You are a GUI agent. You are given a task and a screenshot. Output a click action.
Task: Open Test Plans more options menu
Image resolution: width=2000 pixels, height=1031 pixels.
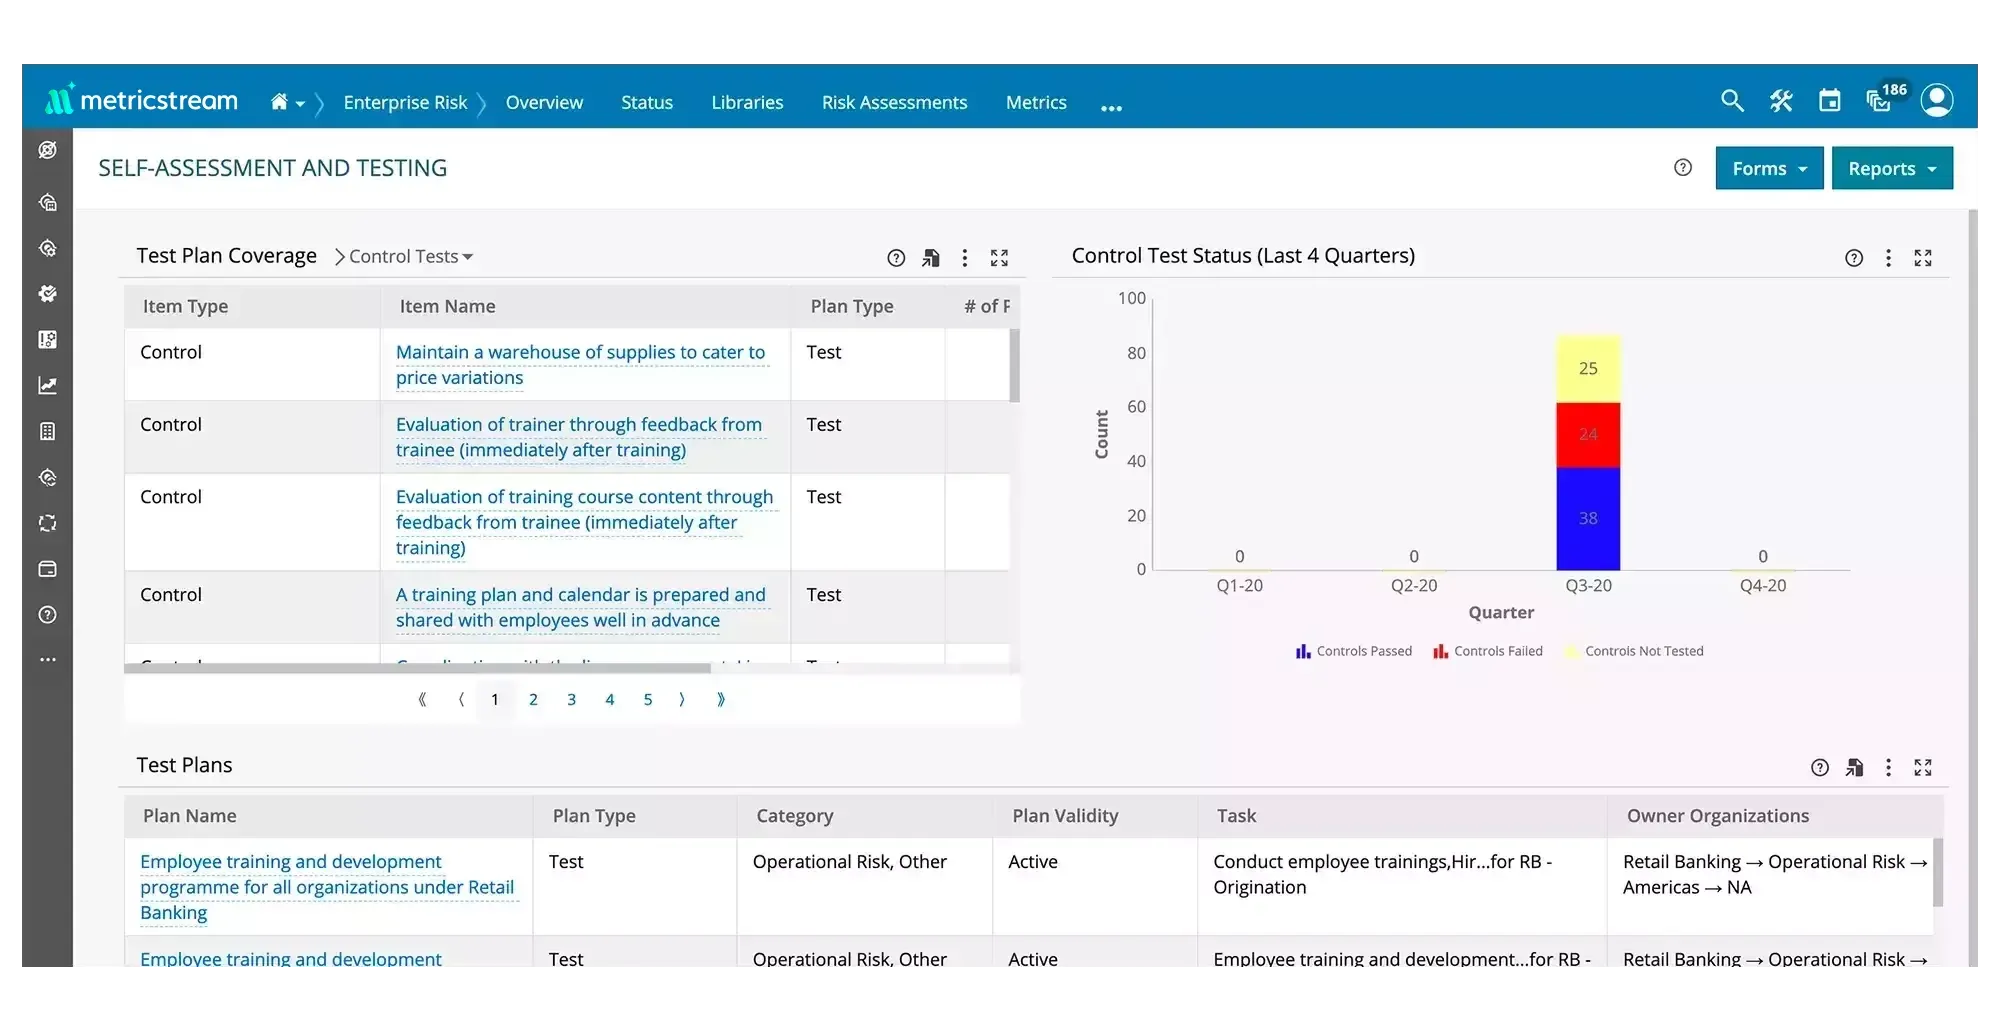(1888, 768)
